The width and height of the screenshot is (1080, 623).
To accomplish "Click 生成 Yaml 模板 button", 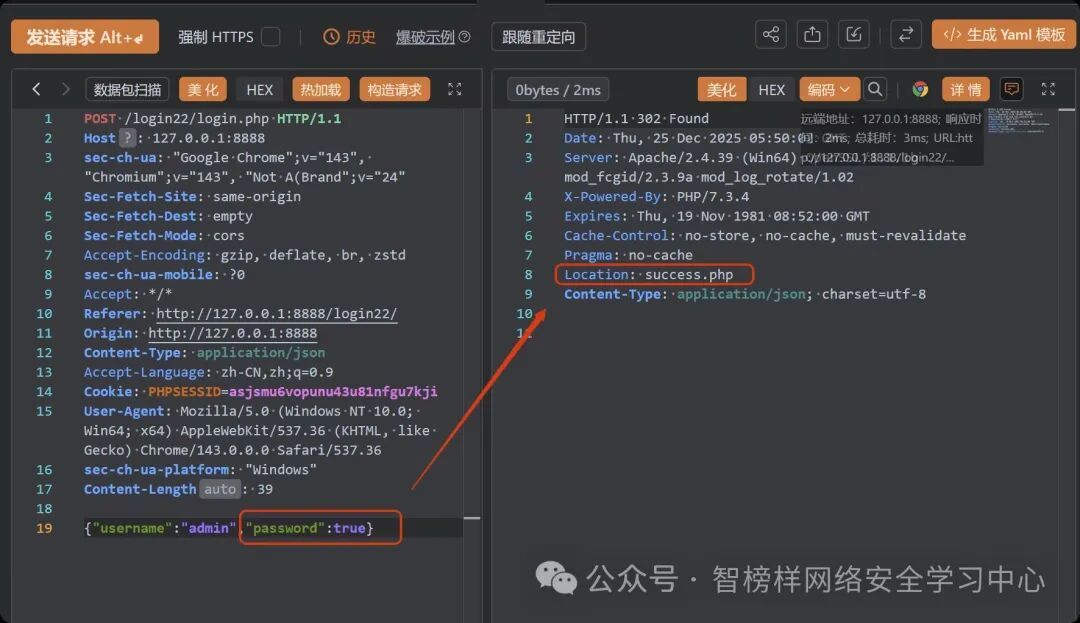I will [x=1004, y=34].
